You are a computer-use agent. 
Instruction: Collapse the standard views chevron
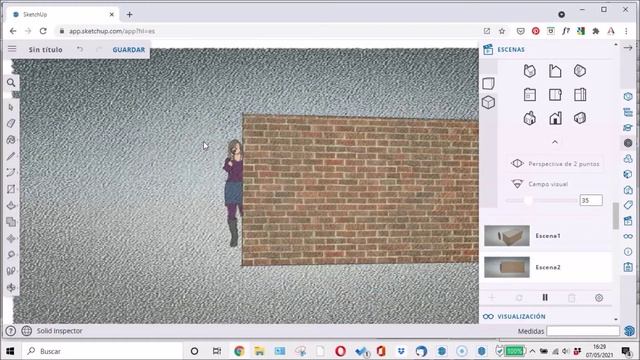pyautogui.click(x=555, y=142)
